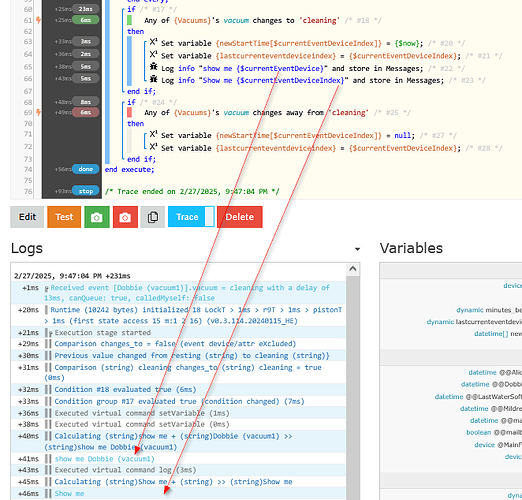Click the bug icon for log statement #23
Viewport: 522px width, 500px height.
click(153, 79)
